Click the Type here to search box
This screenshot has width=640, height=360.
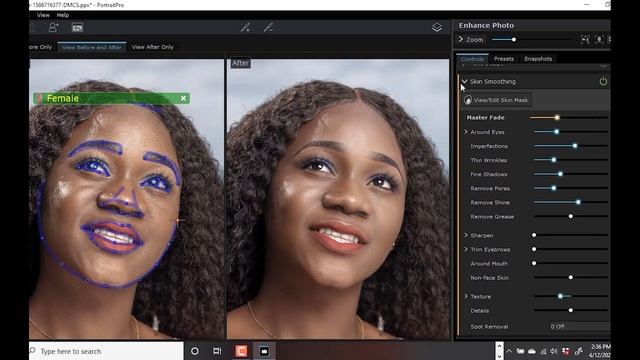(106, 351)
